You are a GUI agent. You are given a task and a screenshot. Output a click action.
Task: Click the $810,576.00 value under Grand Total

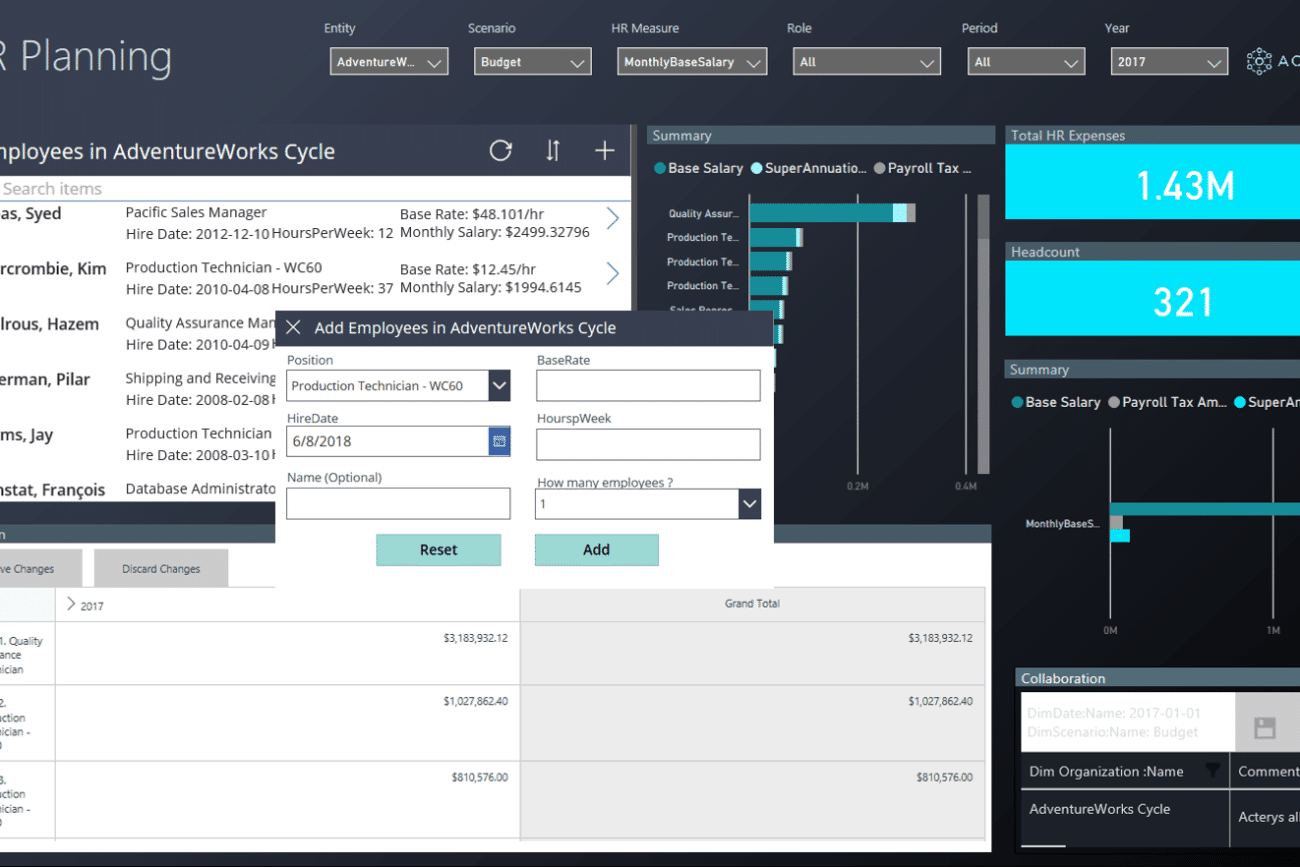[944, 777]
